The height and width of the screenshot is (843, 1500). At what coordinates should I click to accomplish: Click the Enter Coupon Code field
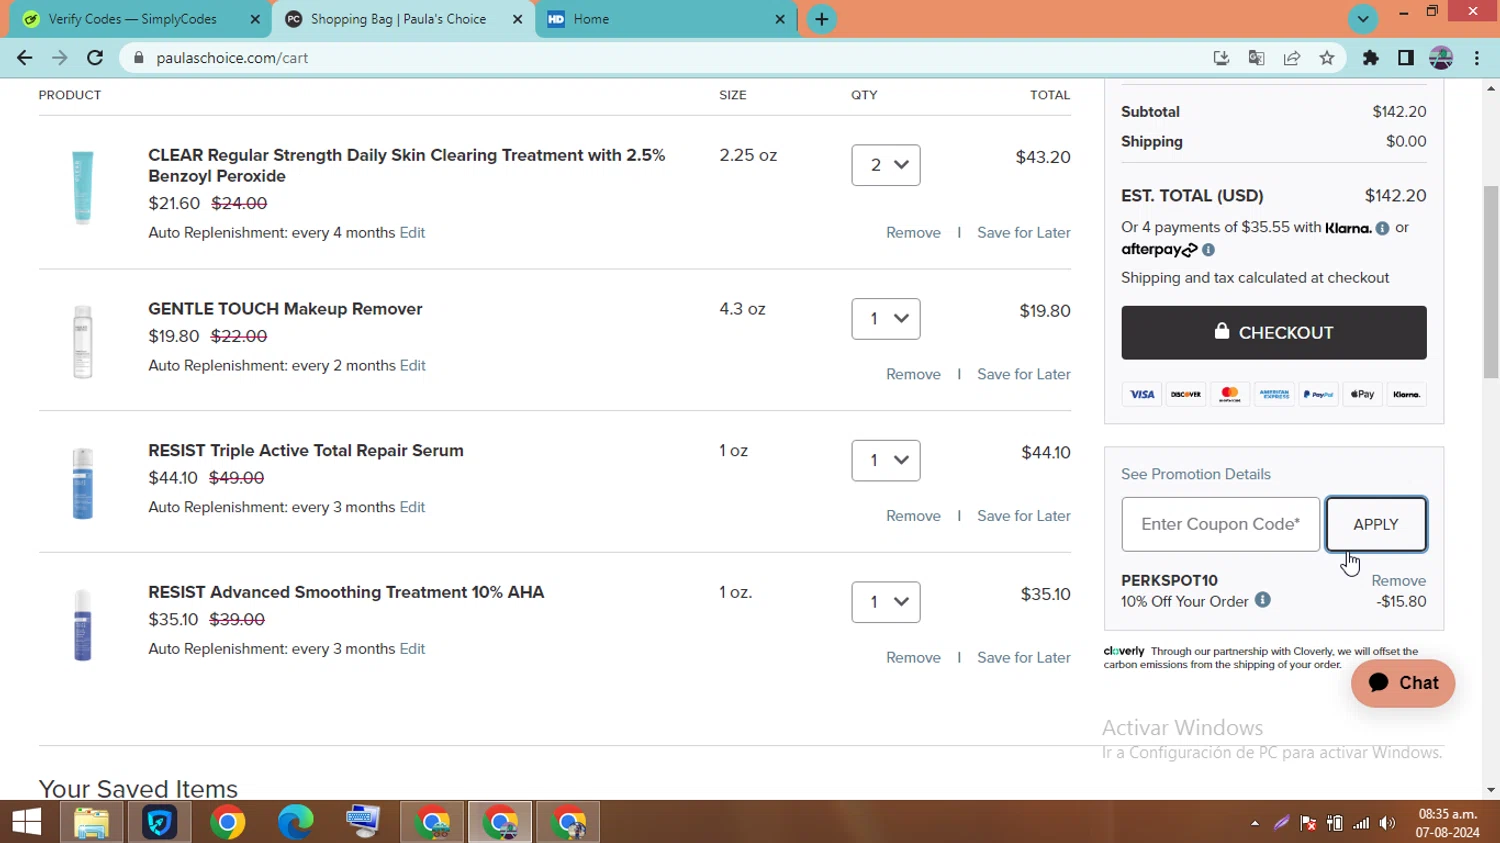[x=1221, y=524]
